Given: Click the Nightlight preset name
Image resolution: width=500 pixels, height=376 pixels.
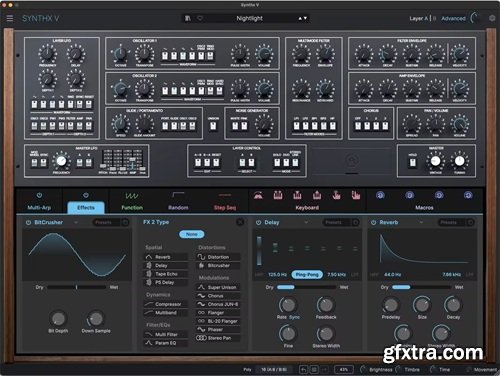Looking at the screenshot, I should point(249,18).
